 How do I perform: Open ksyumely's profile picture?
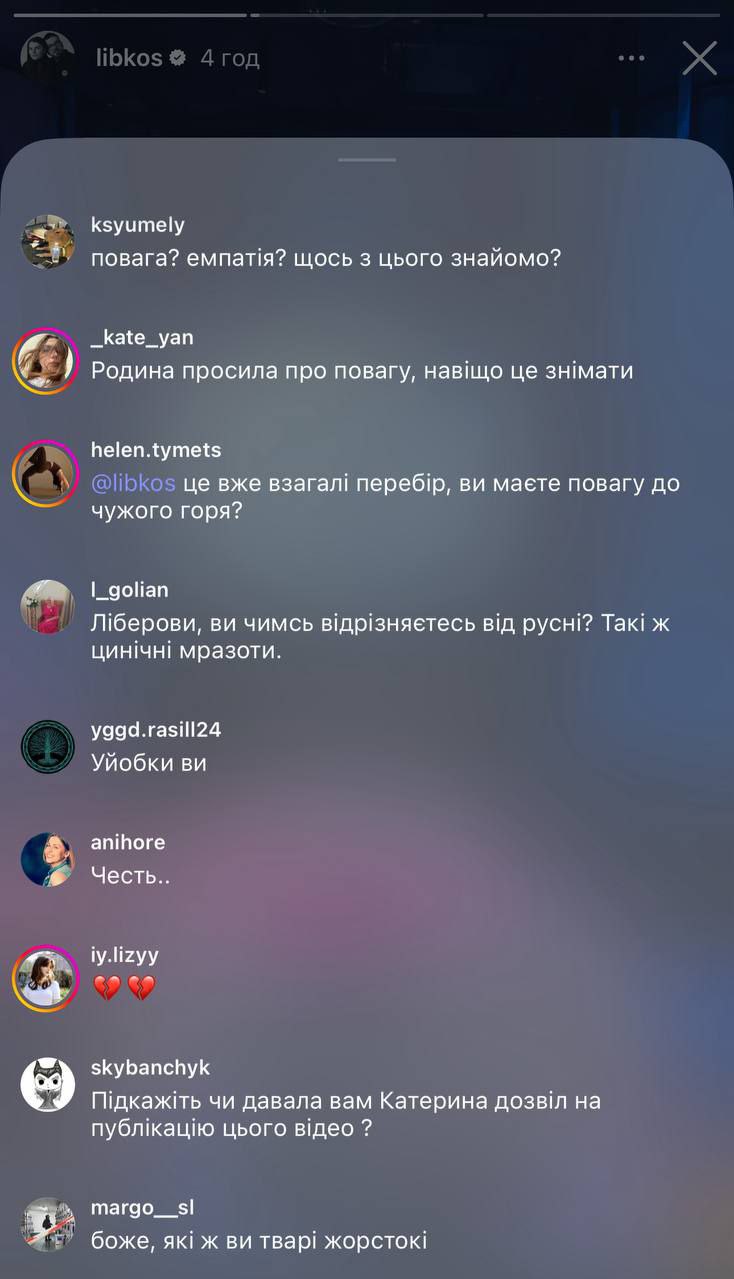47,242
